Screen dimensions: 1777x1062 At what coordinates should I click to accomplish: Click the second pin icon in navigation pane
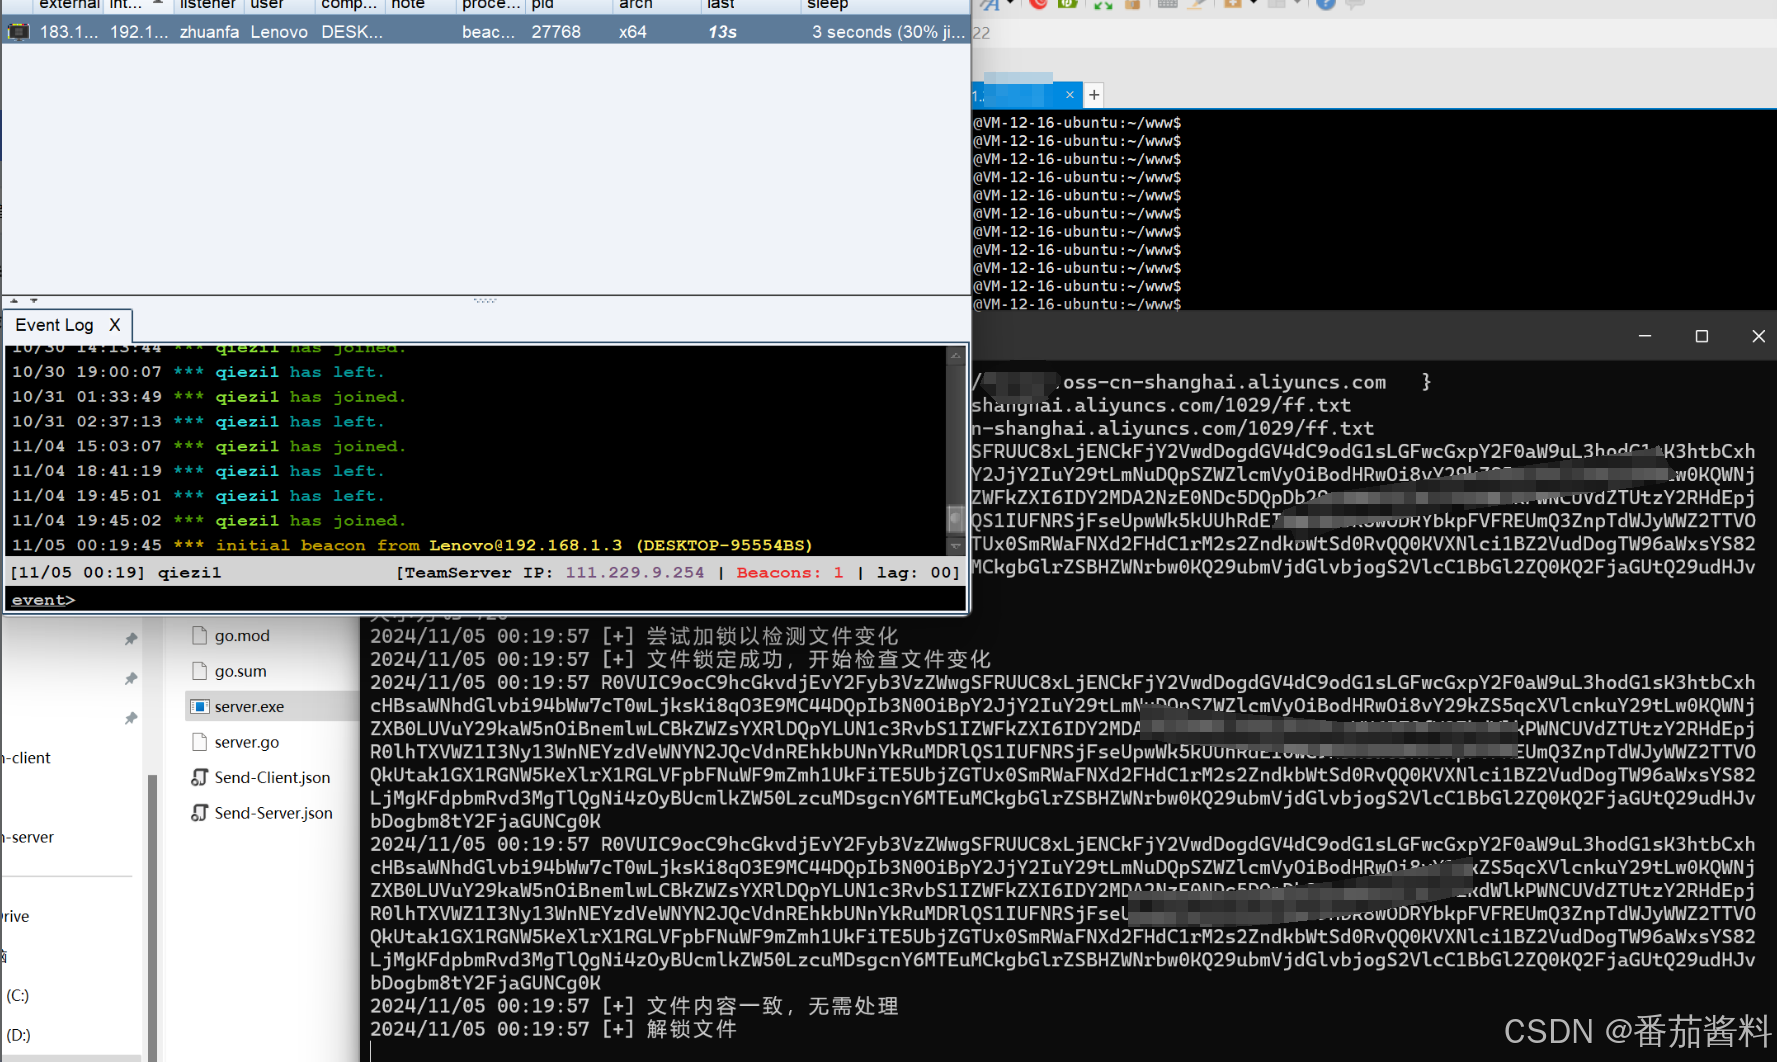tap(130, 678)
